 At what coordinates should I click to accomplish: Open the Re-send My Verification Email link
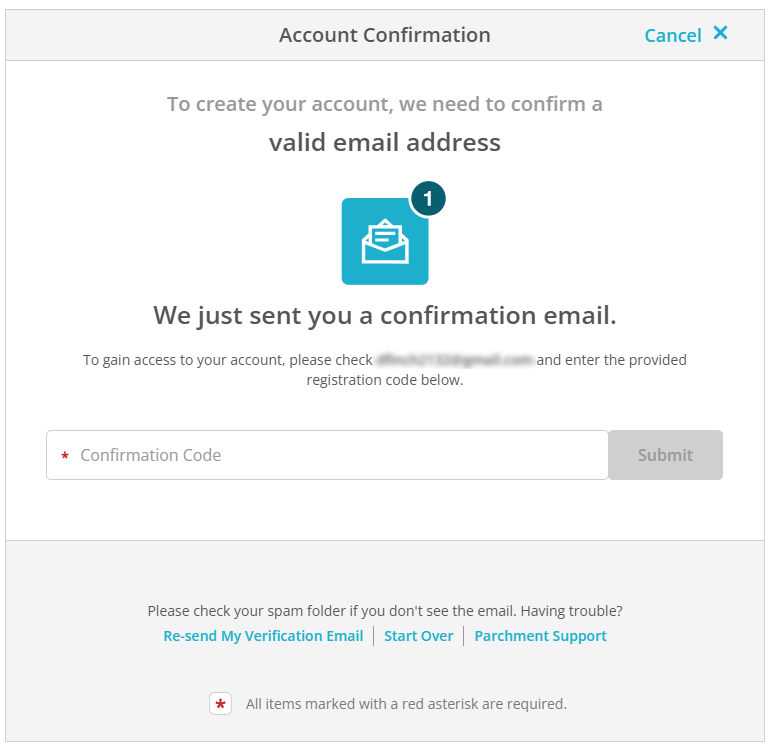[x=263, y=636]
